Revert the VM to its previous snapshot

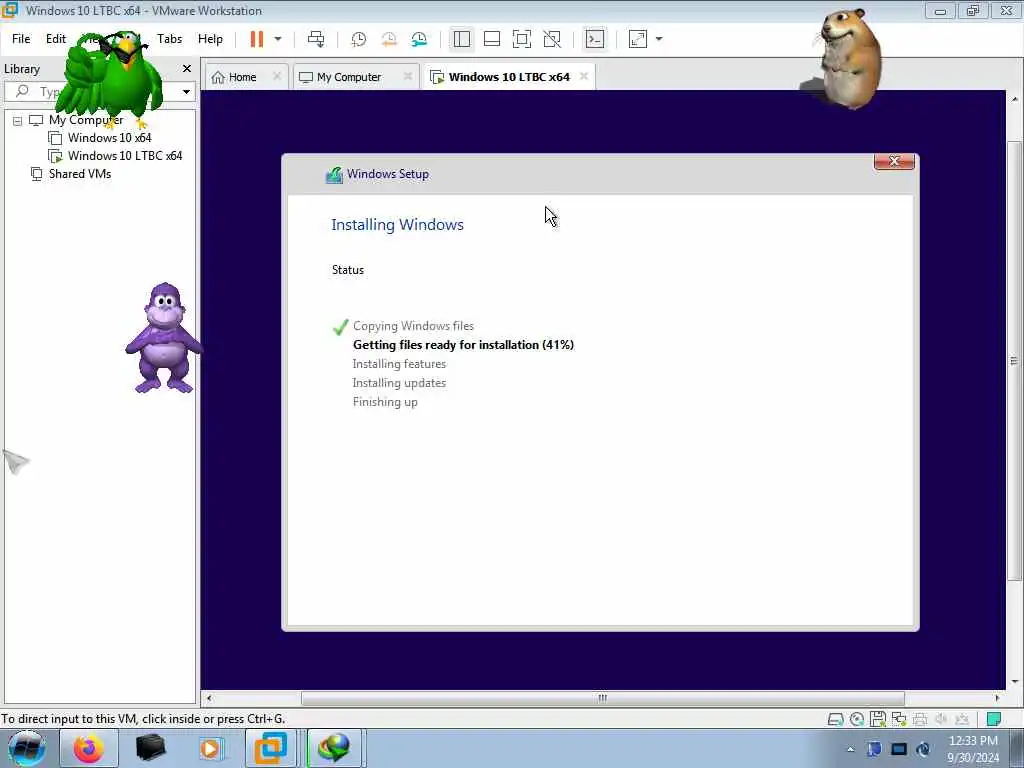tap(389, 39)
